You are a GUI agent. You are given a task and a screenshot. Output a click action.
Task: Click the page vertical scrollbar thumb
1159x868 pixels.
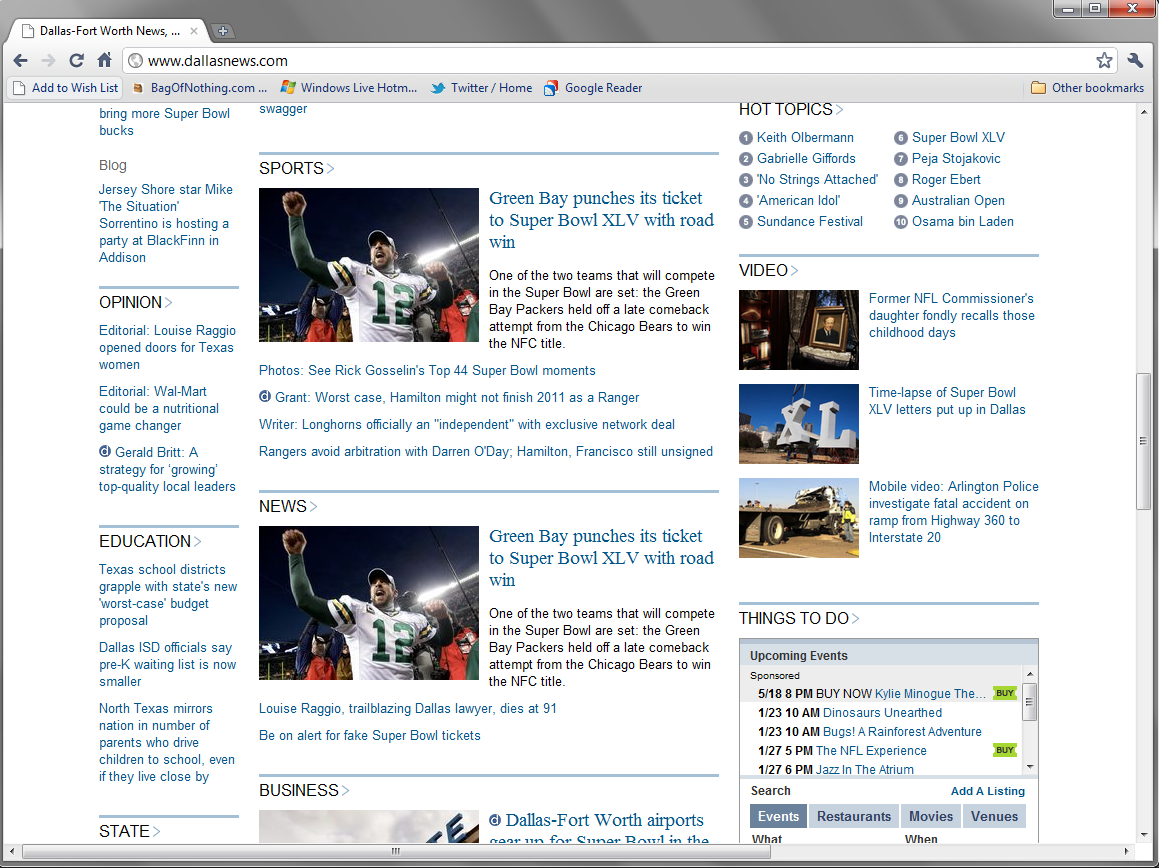point(1143,441)
